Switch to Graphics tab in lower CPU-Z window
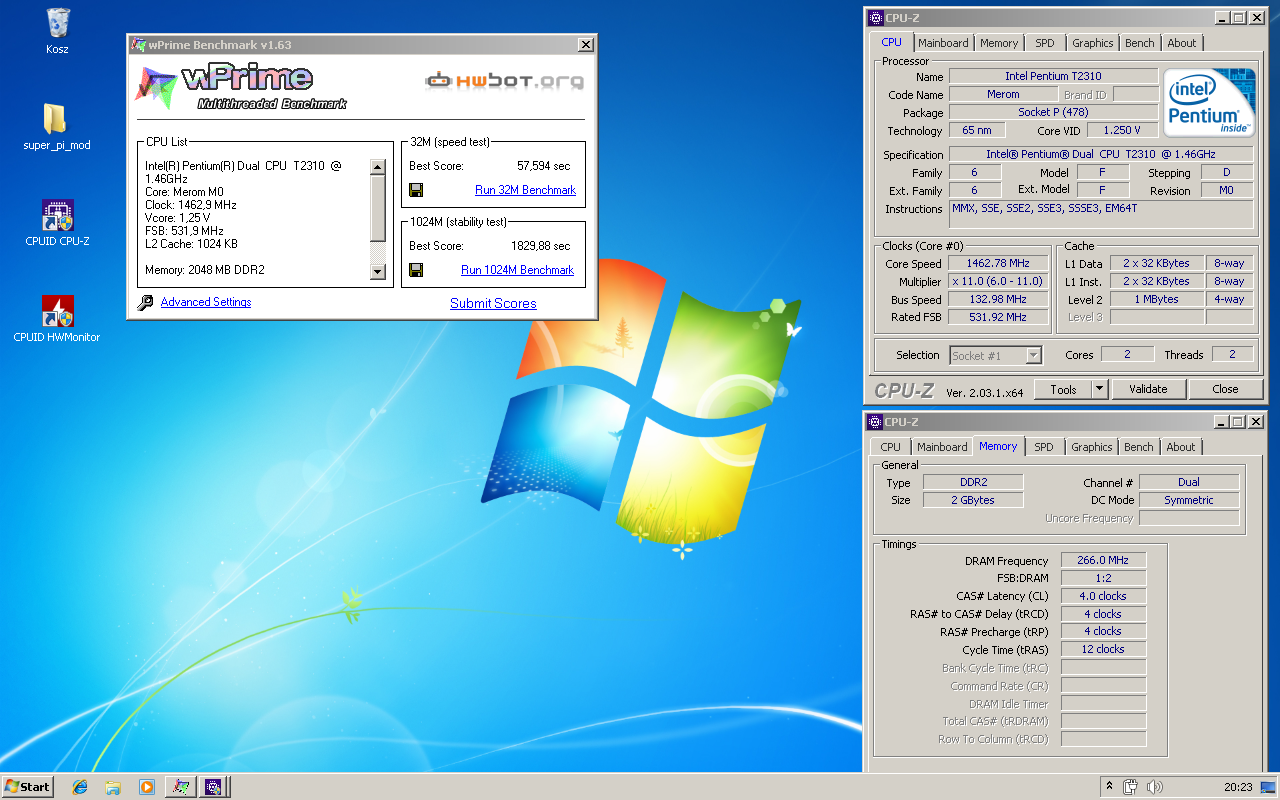Viewport: 1280px width, 800px height. point(1091,447)
